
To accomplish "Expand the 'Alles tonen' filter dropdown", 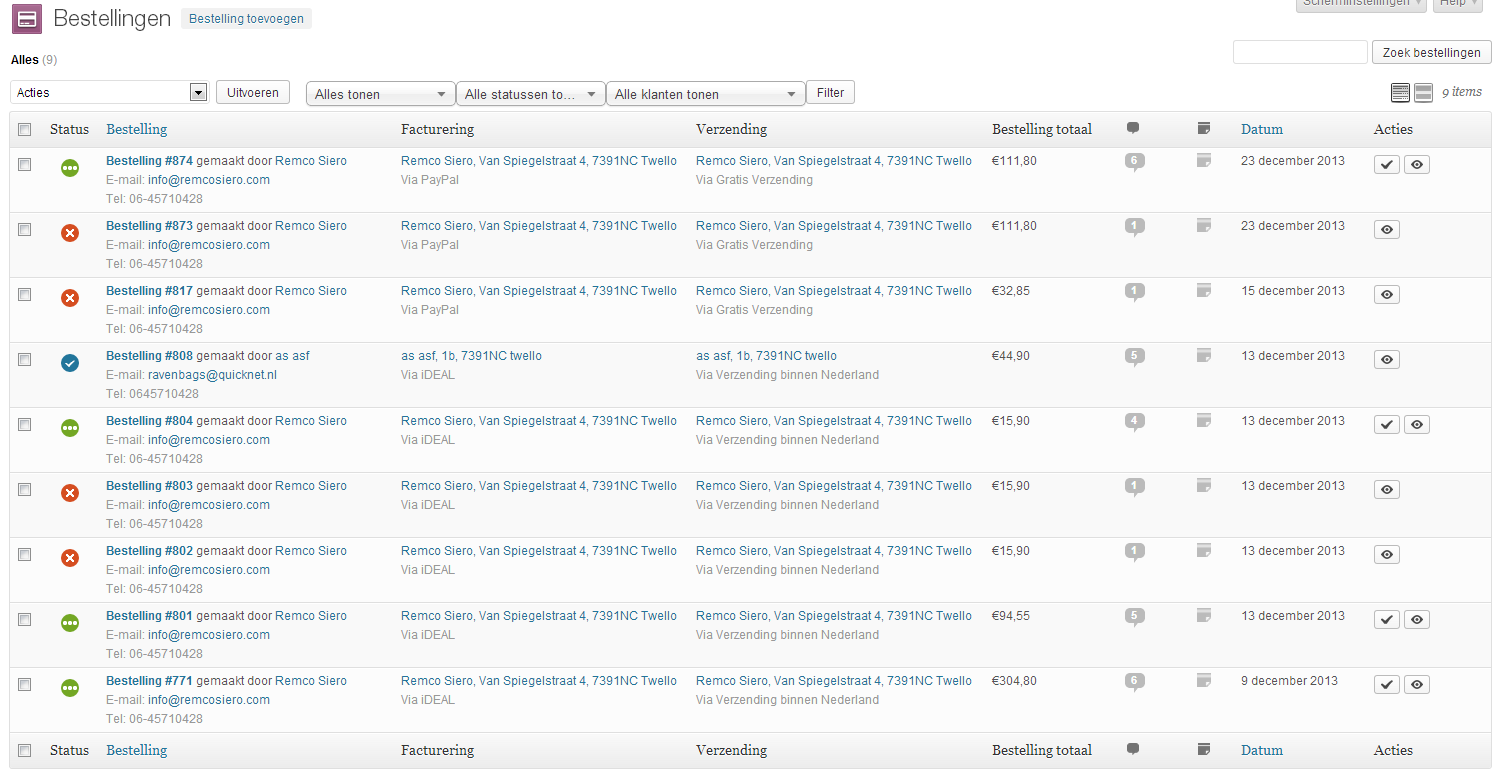I will (x=380, y=94).
